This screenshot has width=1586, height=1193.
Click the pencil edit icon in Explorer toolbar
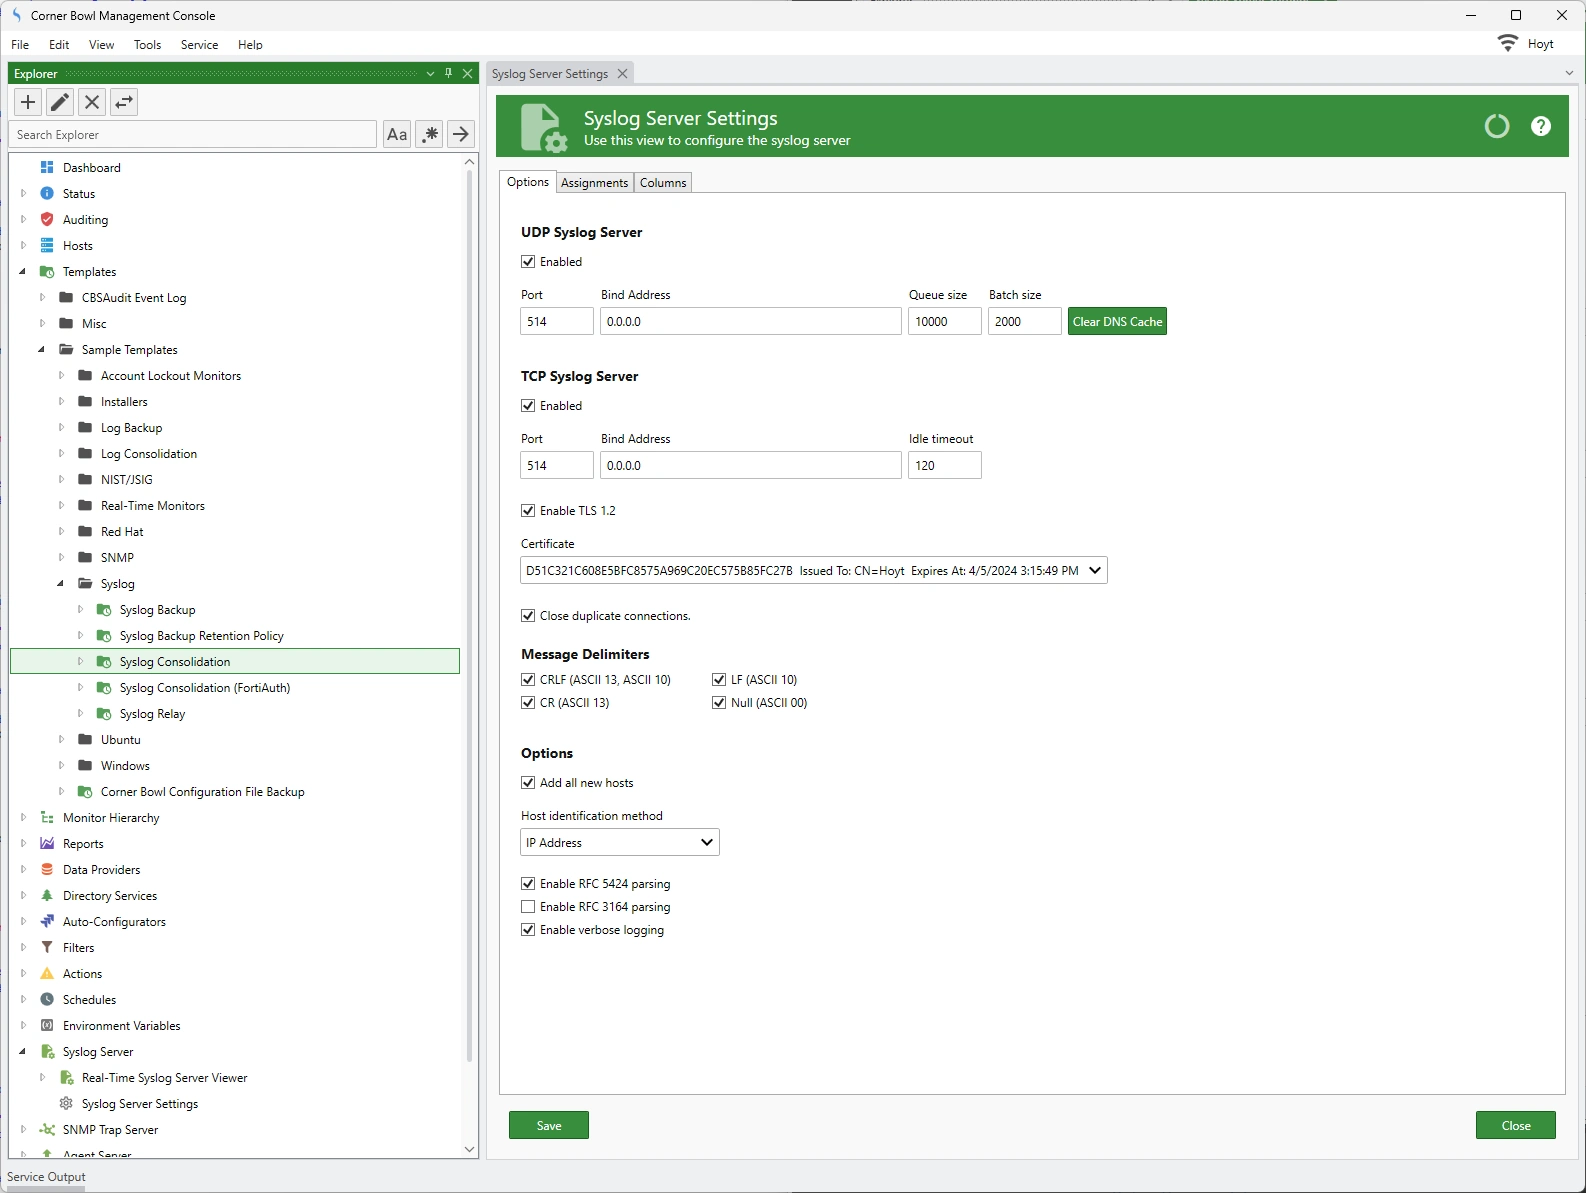[60, 102]
